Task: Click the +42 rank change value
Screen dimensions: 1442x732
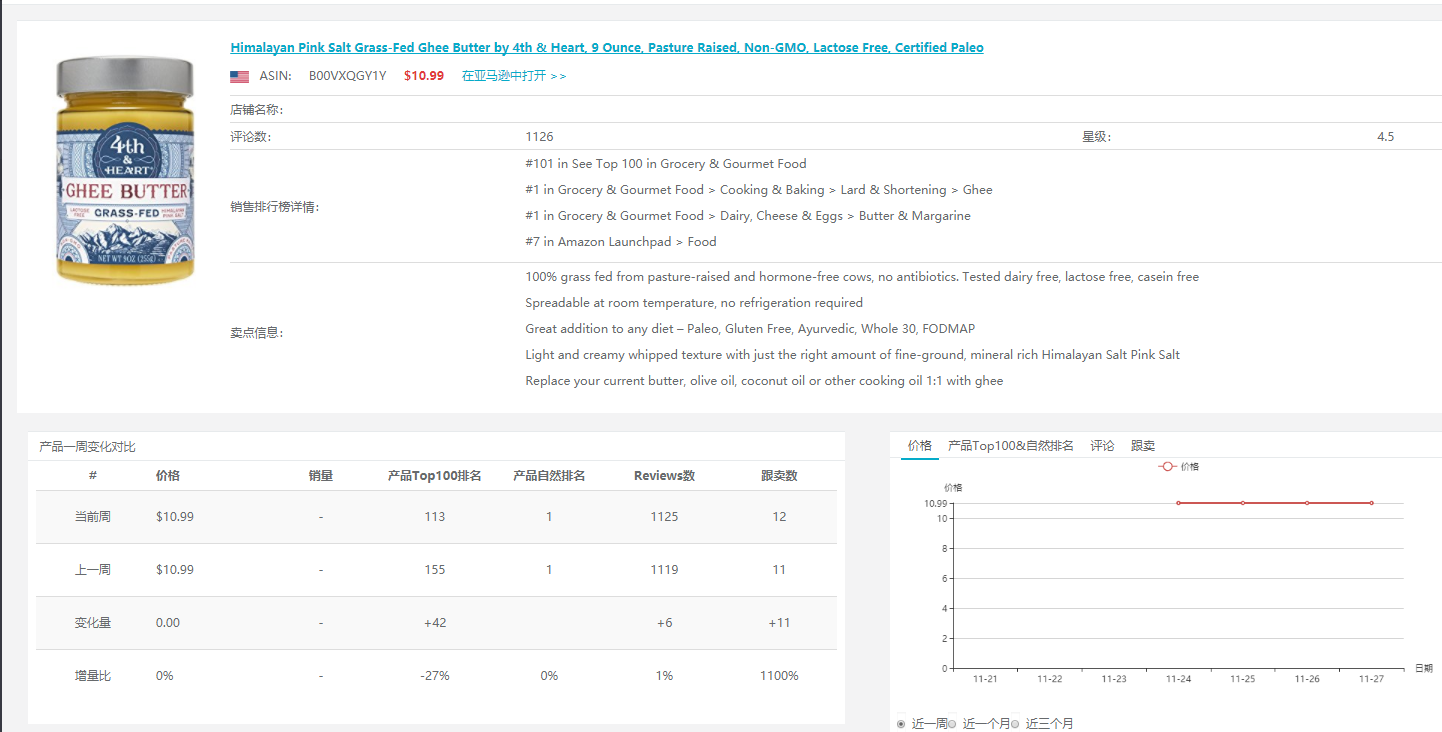Action: coord(435,623)
